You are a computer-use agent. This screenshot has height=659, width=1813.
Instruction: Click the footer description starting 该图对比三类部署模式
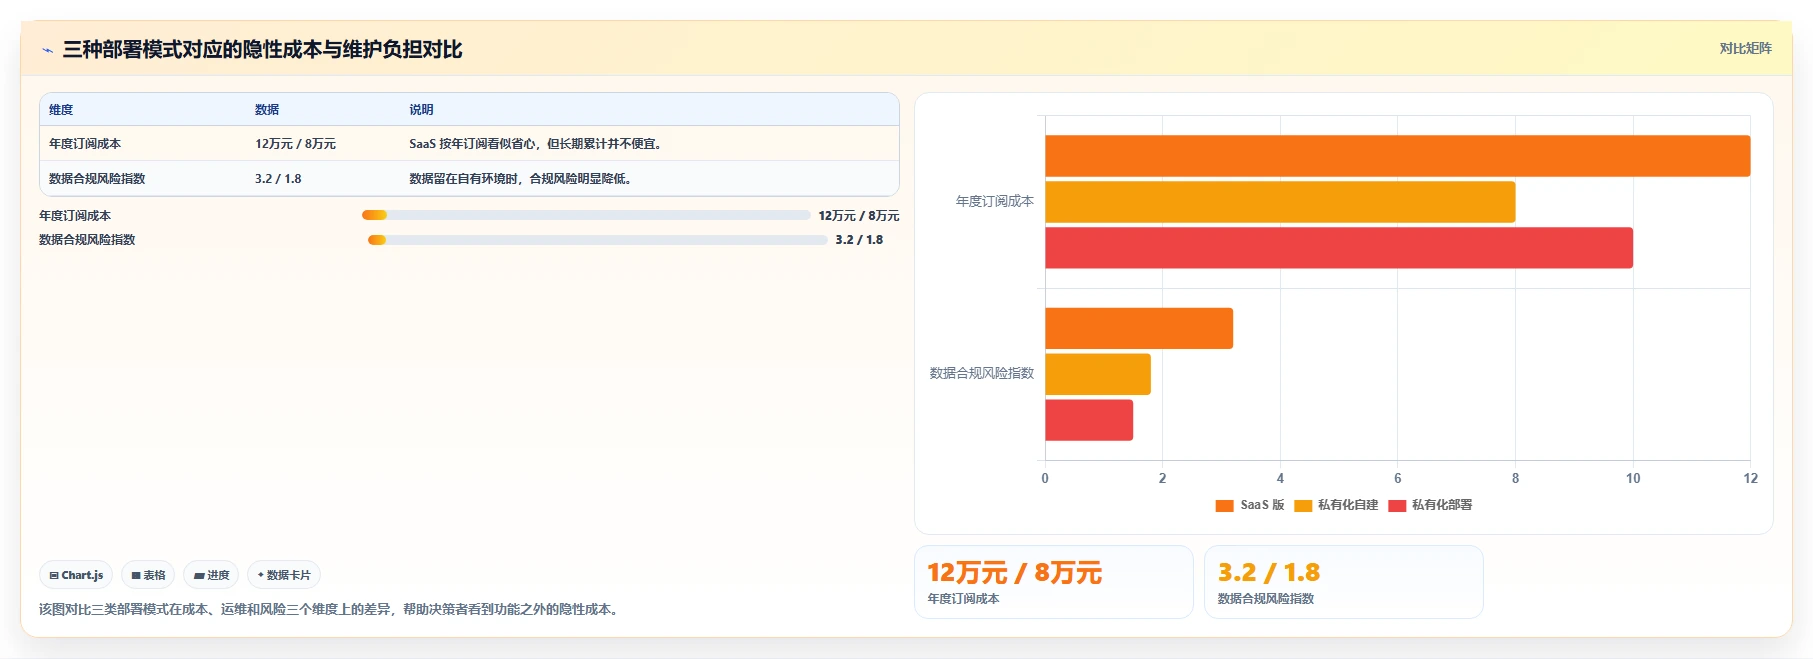tap(330, 609)
